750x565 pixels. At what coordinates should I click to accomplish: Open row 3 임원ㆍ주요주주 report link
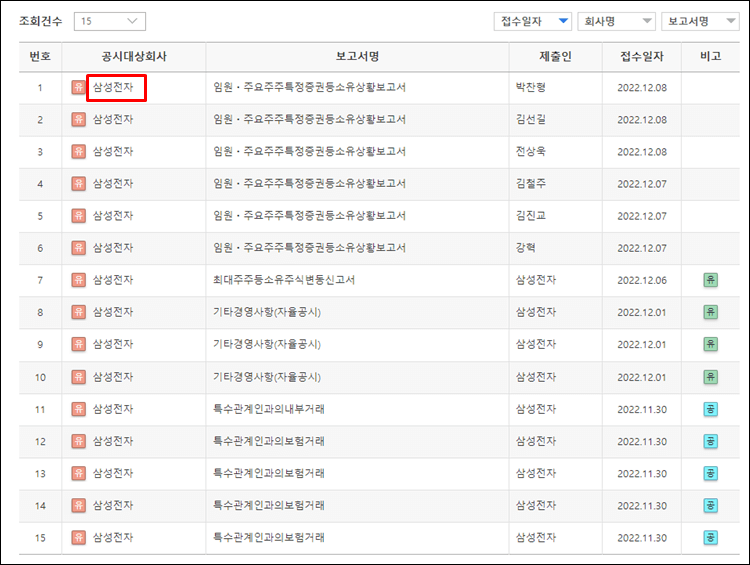point(309,151)
